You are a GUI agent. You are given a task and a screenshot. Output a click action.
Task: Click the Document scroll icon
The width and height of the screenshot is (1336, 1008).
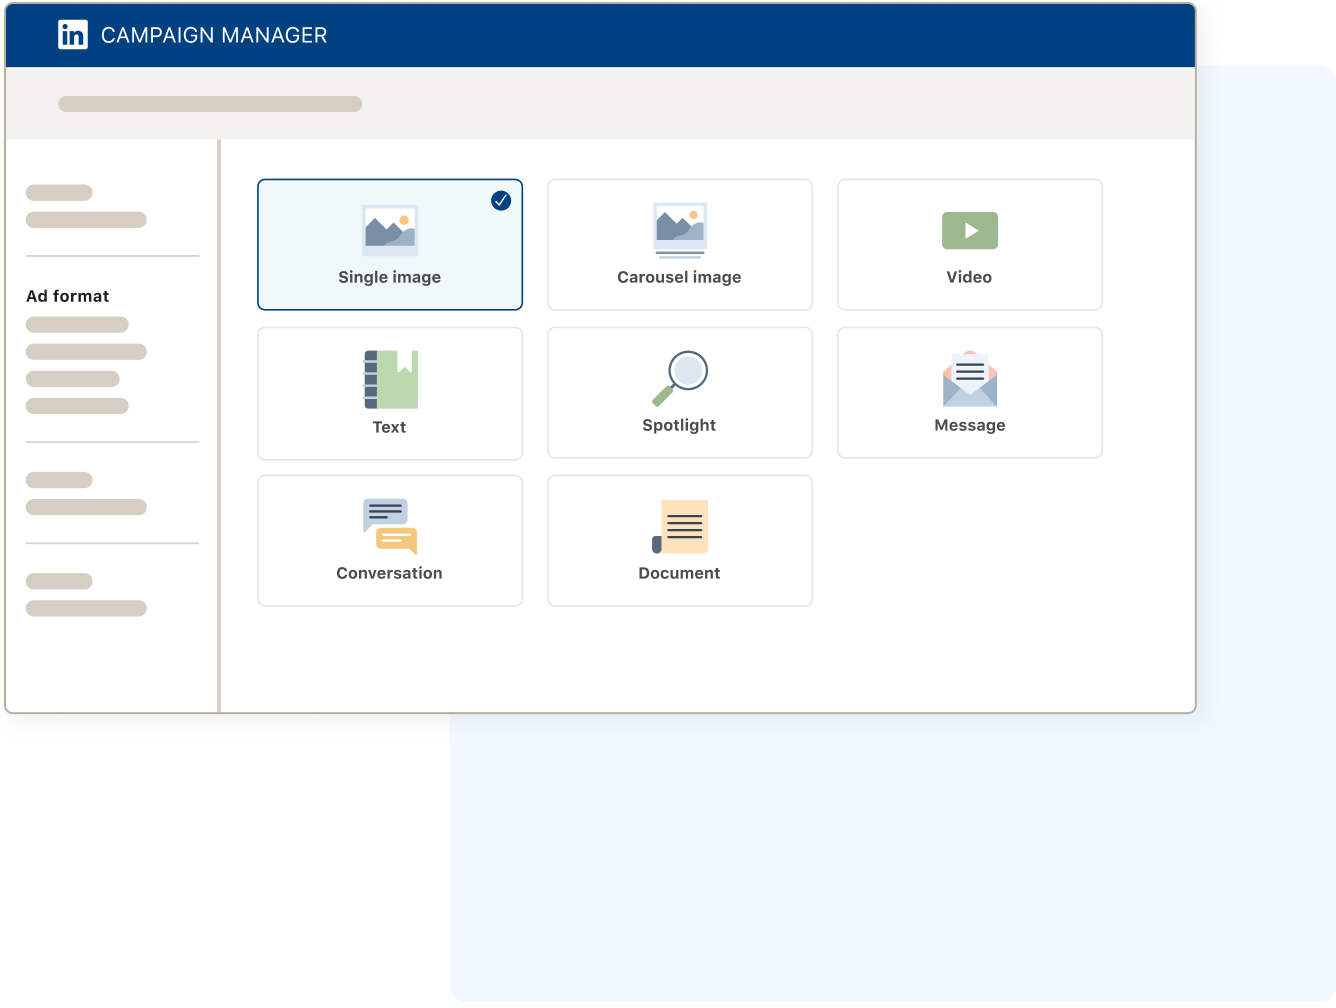coord(681,526)
